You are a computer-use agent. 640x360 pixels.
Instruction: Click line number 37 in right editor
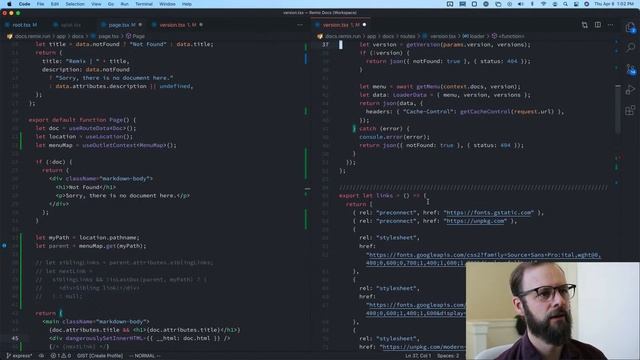pyautogui.click(x=325, y=44)
